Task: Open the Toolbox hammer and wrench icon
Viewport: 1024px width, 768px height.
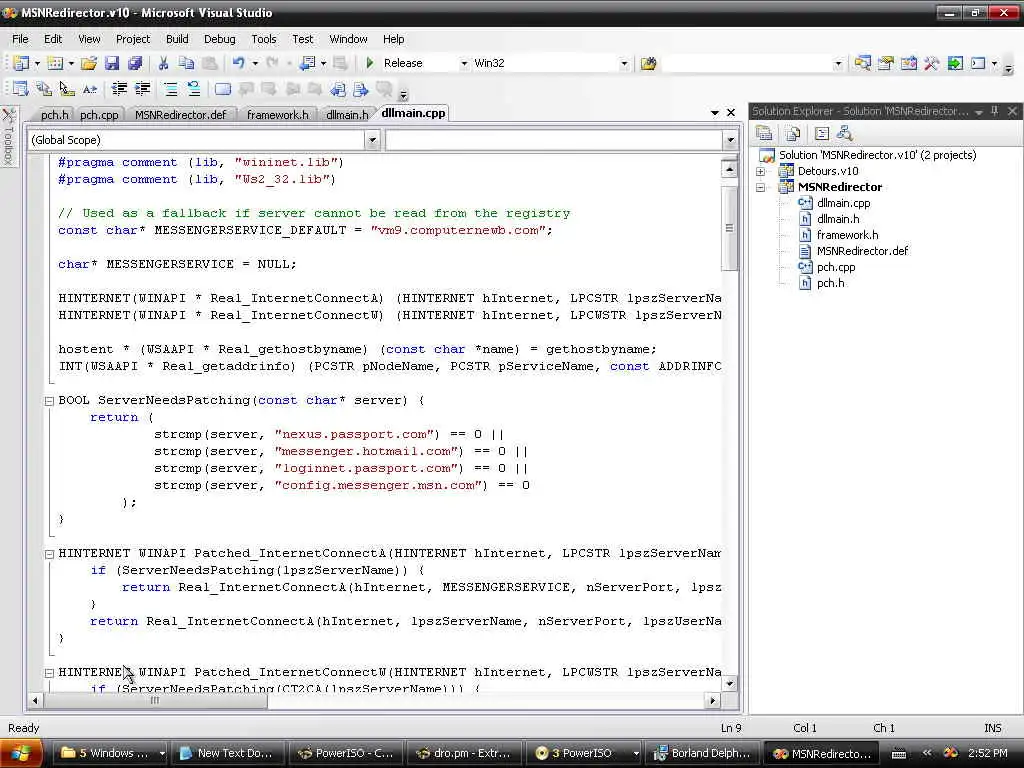Action: pos(931,63)
